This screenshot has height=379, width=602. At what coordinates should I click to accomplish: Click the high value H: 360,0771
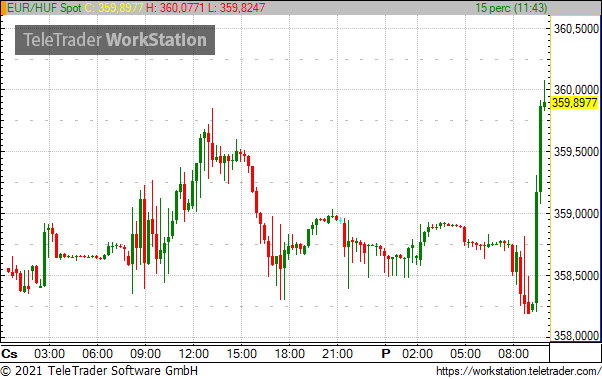175,8
